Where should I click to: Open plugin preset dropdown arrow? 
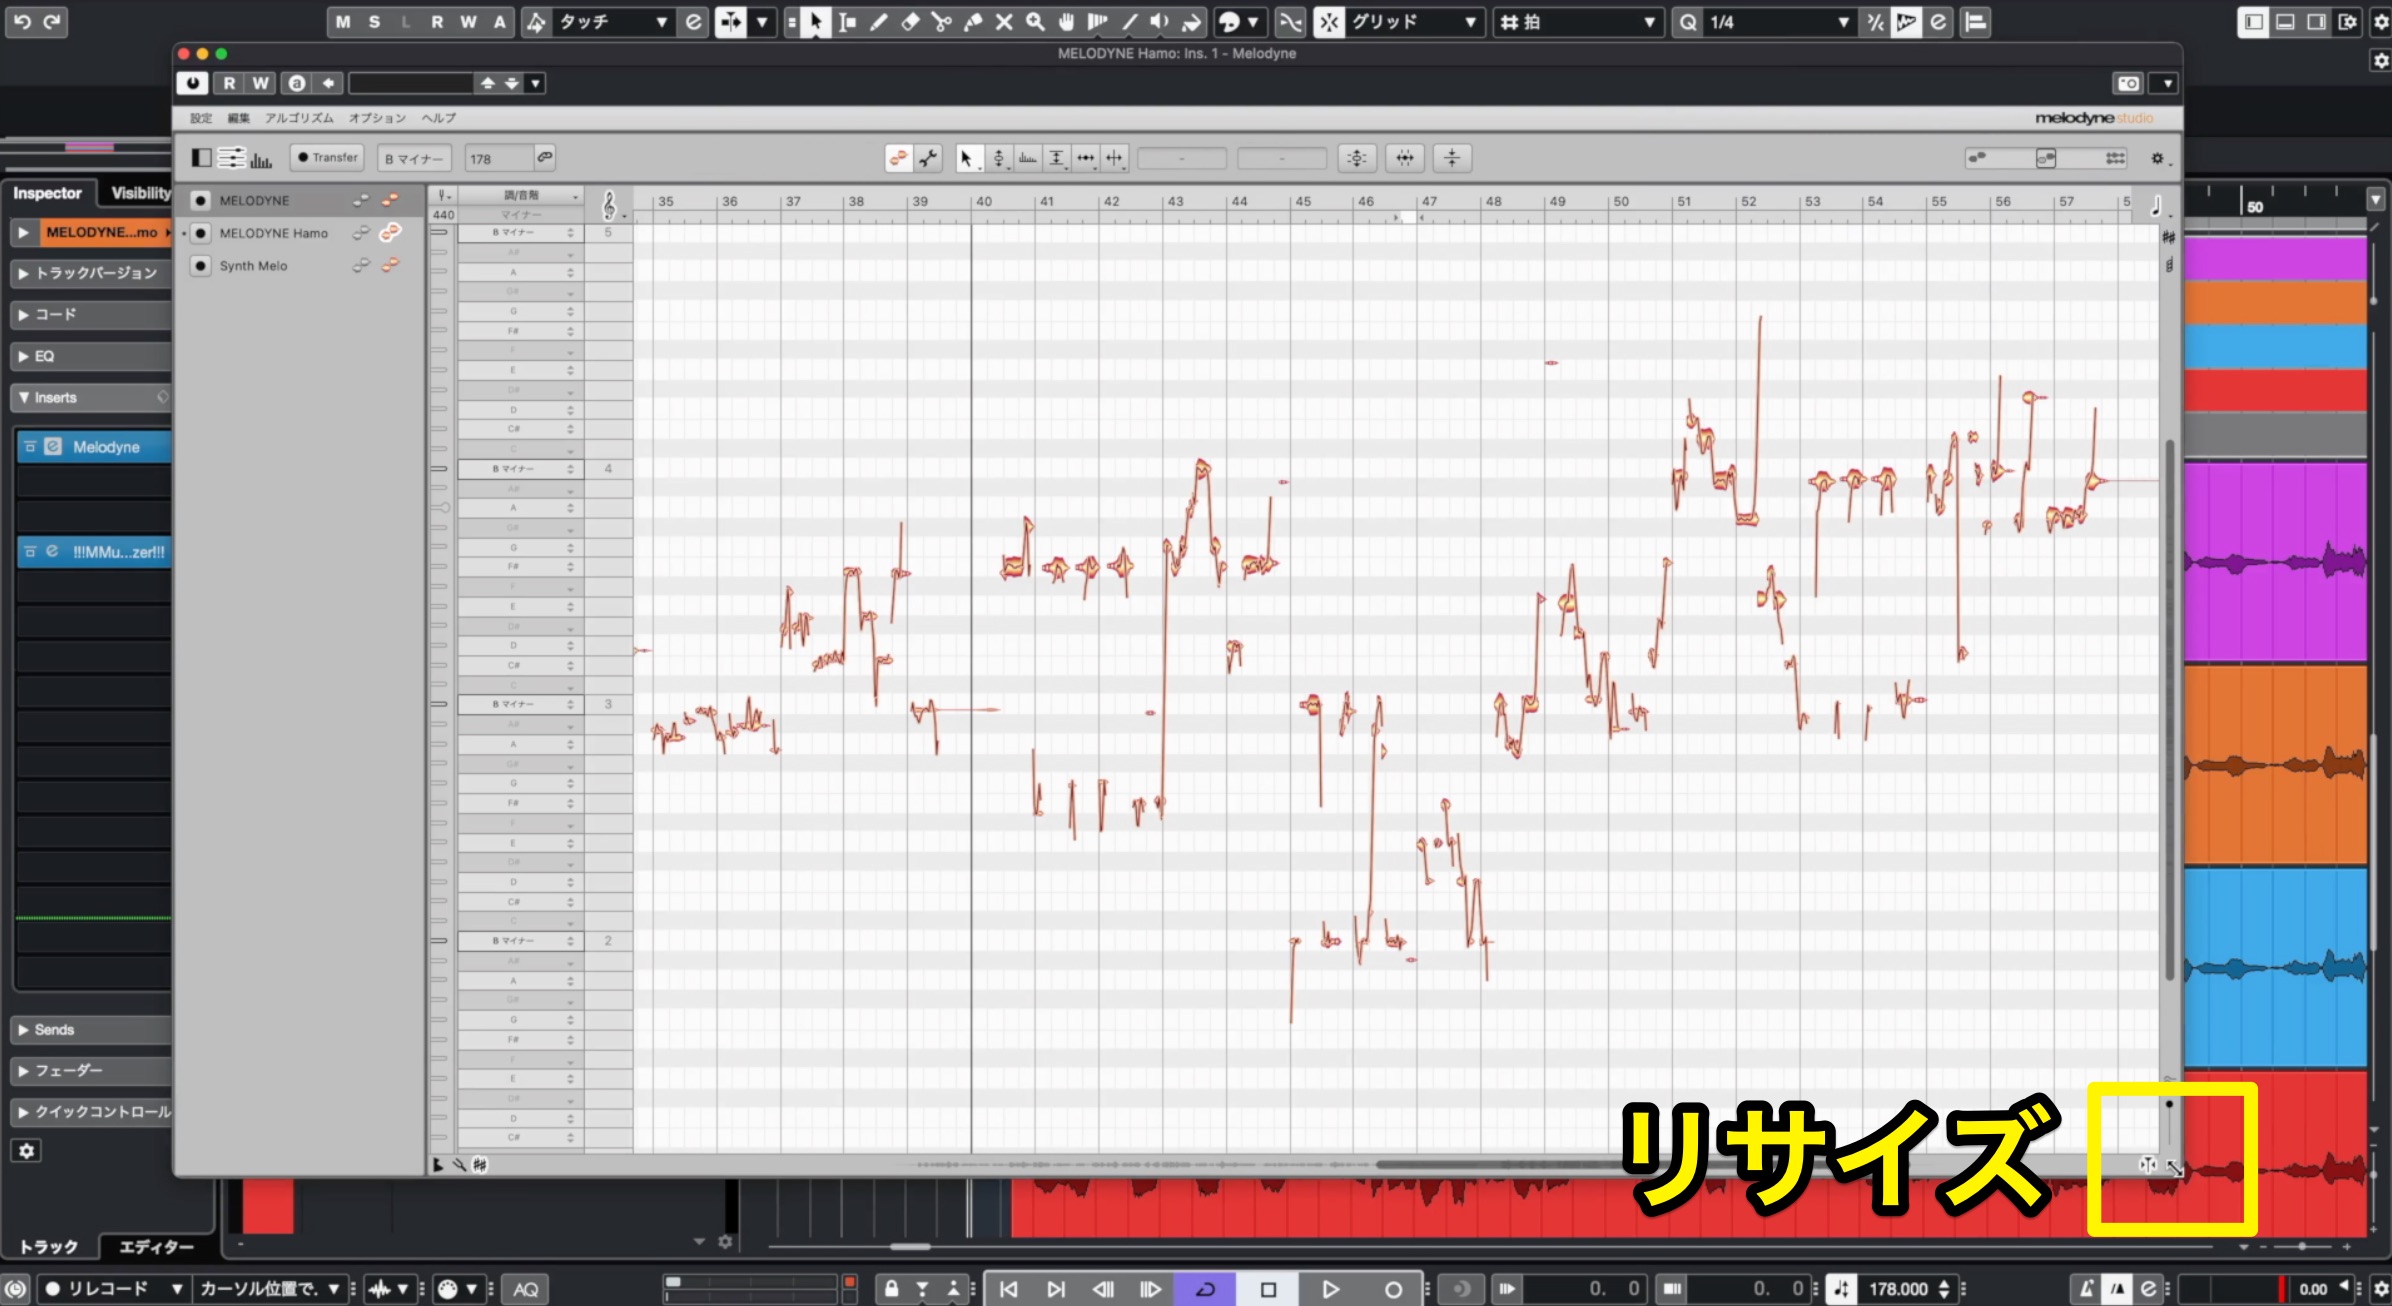click(x=536, y=83)
